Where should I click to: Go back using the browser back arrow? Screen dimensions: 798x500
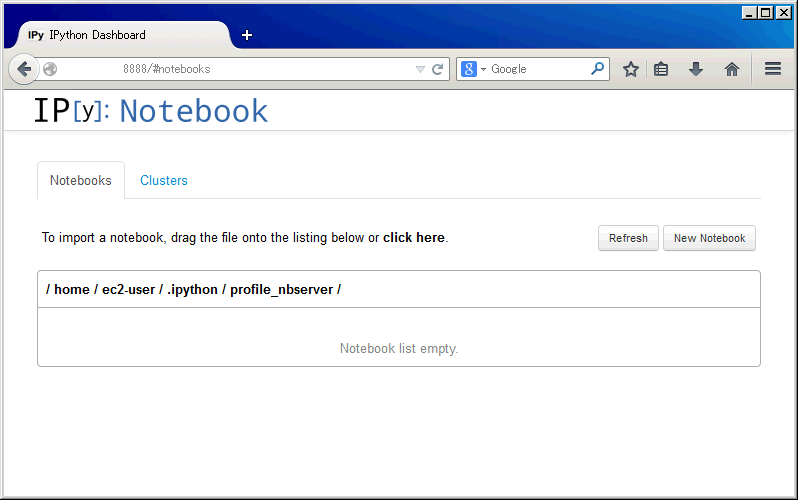pyautogui.click(x=23, y=69)
